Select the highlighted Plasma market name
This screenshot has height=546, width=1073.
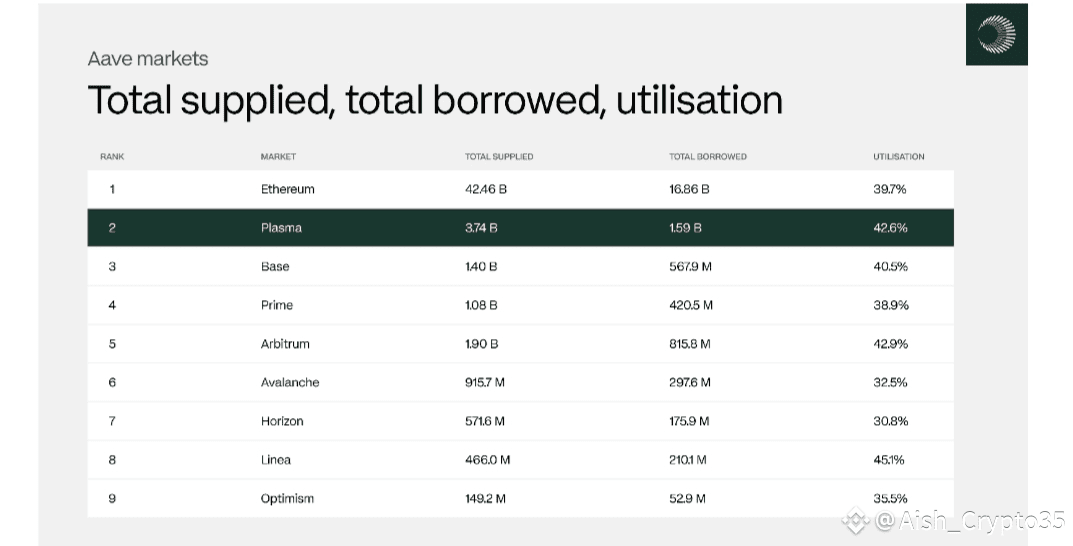pos(281,228)
